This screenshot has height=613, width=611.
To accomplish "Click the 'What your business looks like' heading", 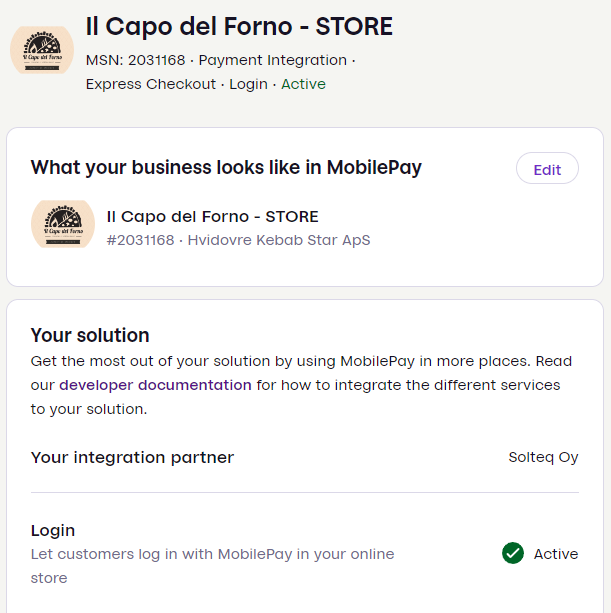I will (x=226, y=167).
